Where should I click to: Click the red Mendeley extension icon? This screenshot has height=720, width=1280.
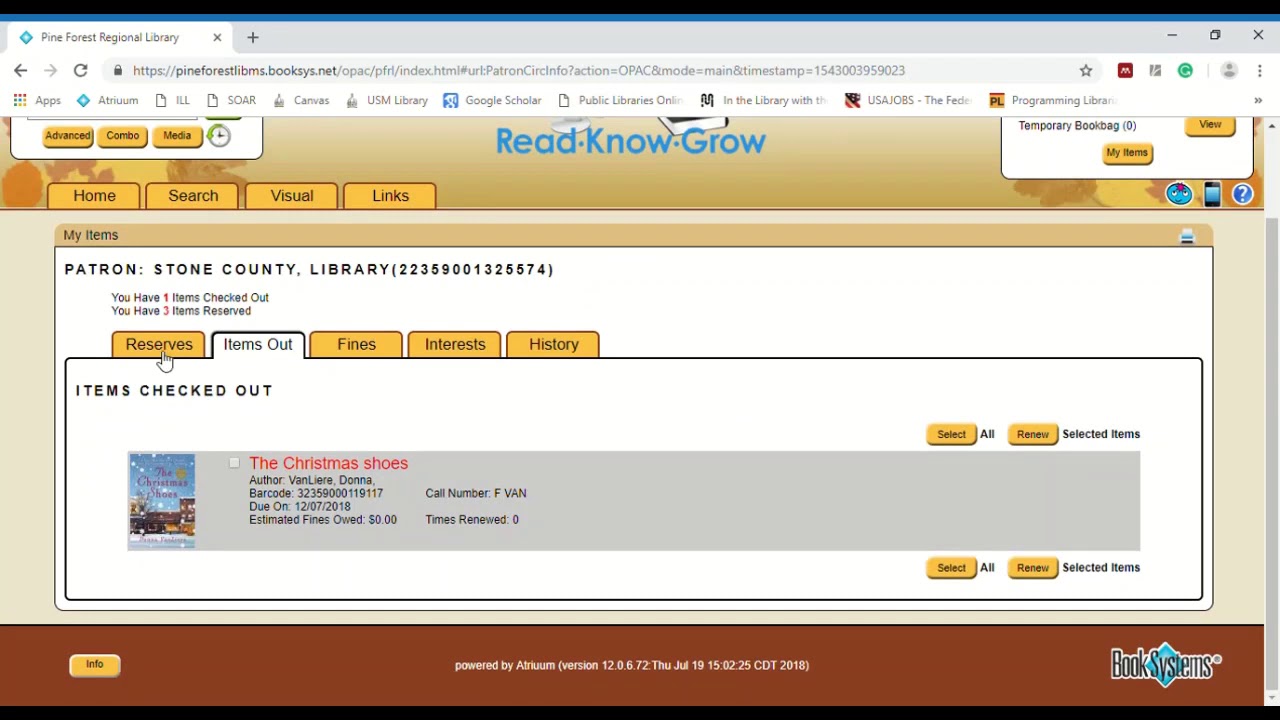[x=1125, y=71]
